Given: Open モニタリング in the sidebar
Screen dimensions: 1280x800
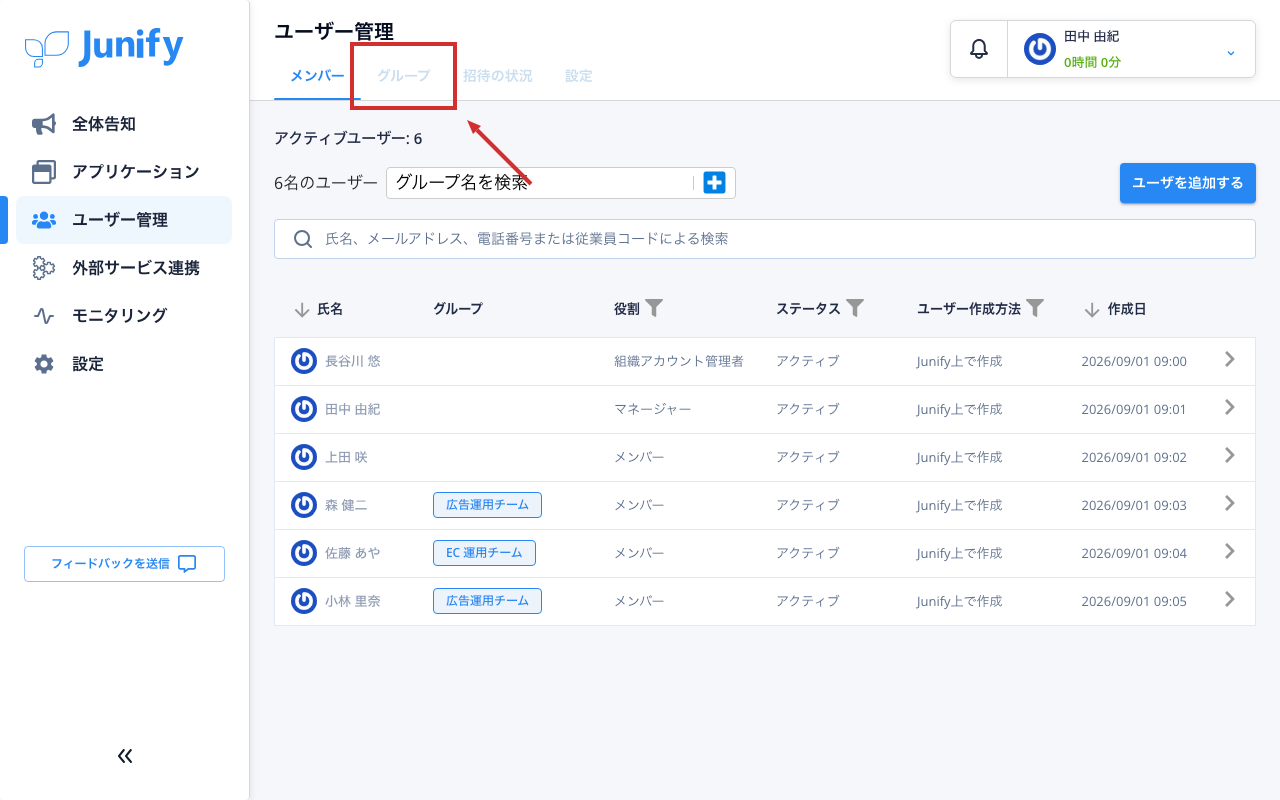Looking at the screenshot, I should [x=124, y=316].
